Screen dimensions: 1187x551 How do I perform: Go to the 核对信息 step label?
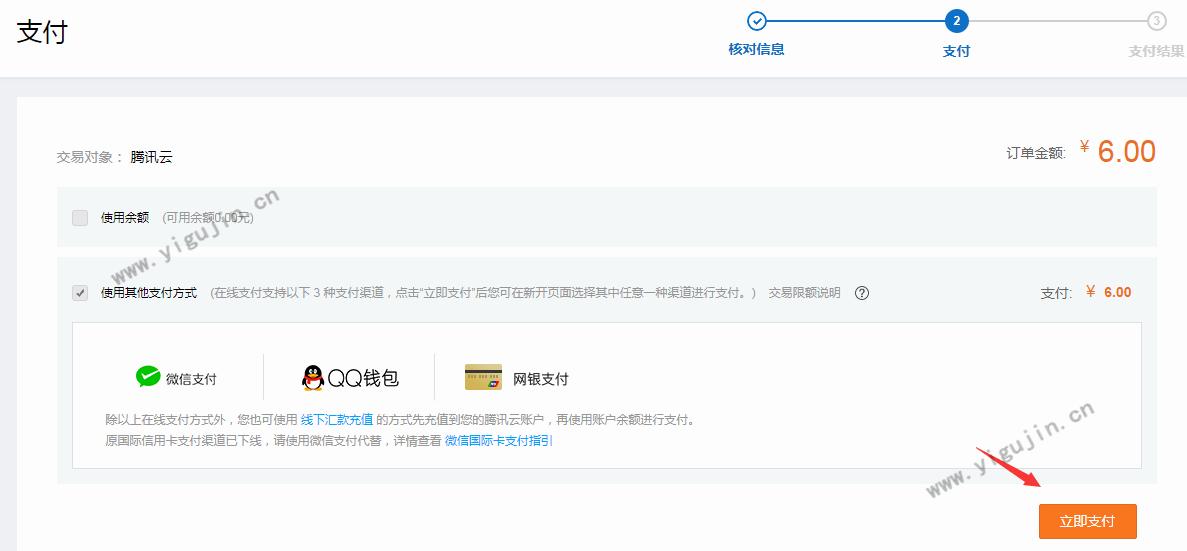(756, 49)
